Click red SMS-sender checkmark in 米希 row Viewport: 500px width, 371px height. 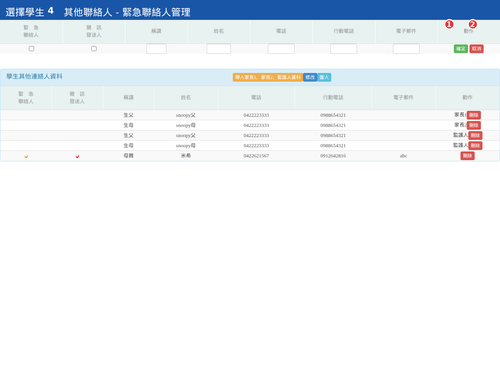[x=77, y=156]
